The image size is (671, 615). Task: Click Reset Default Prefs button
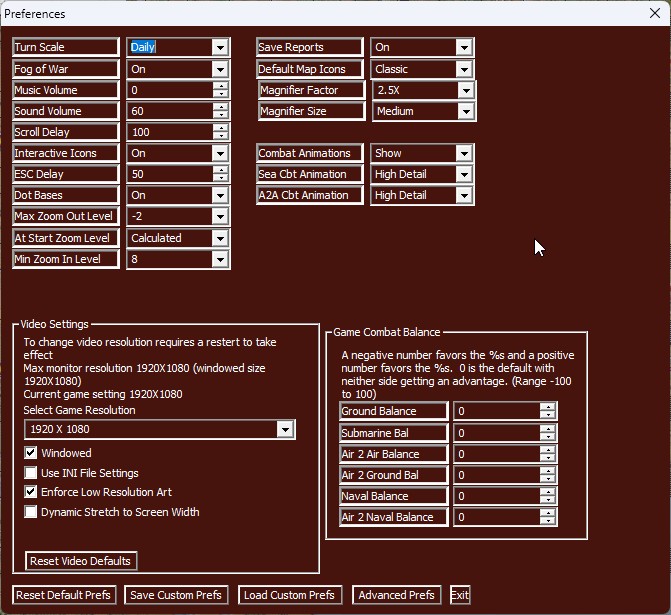(x=64, y=595)
